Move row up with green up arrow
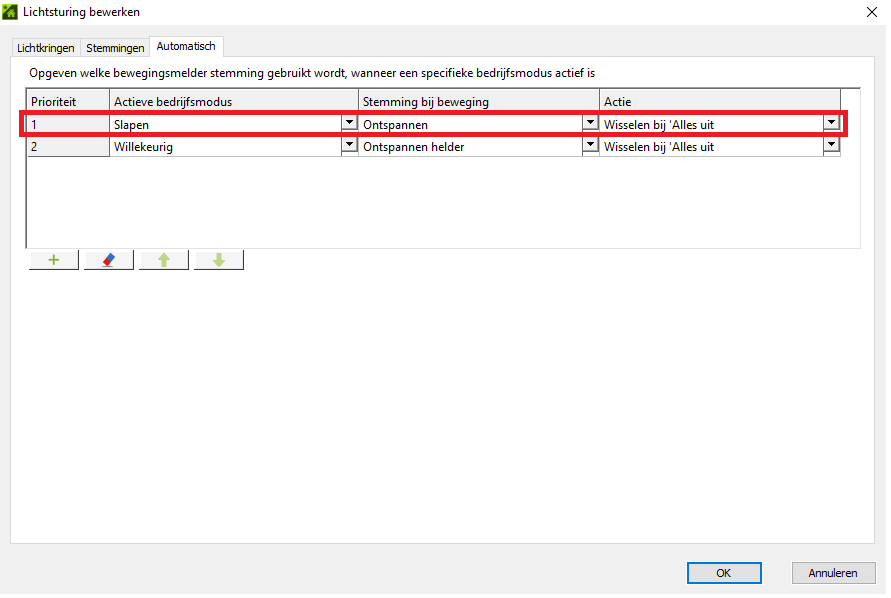Viewport: 891px width, 598px height. click(164, 260)
